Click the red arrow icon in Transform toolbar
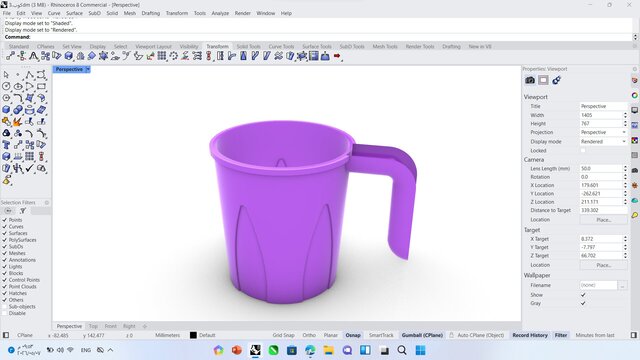The height and width of the screenshot is (360, 640). (337, 56)
